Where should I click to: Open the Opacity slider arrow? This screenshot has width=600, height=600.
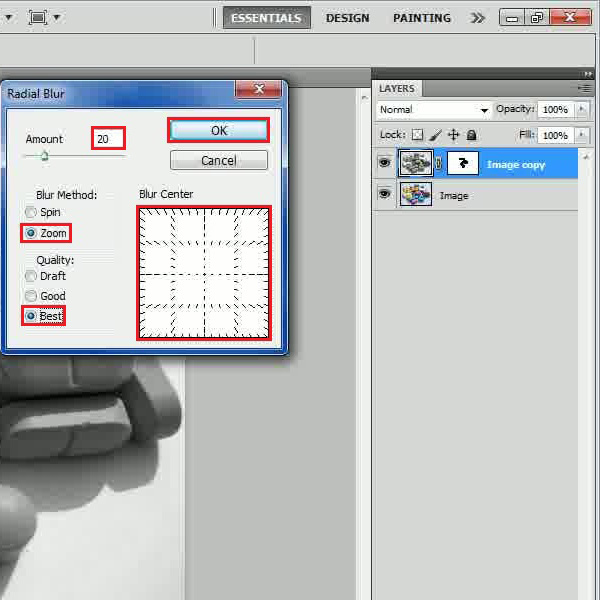tap(582, 110)
